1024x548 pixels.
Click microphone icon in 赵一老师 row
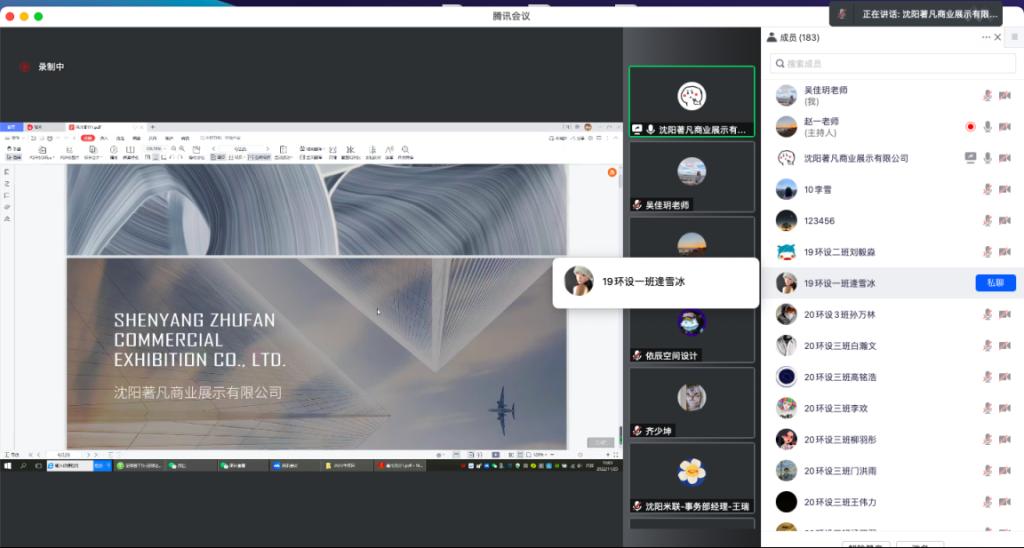[987, 127]
